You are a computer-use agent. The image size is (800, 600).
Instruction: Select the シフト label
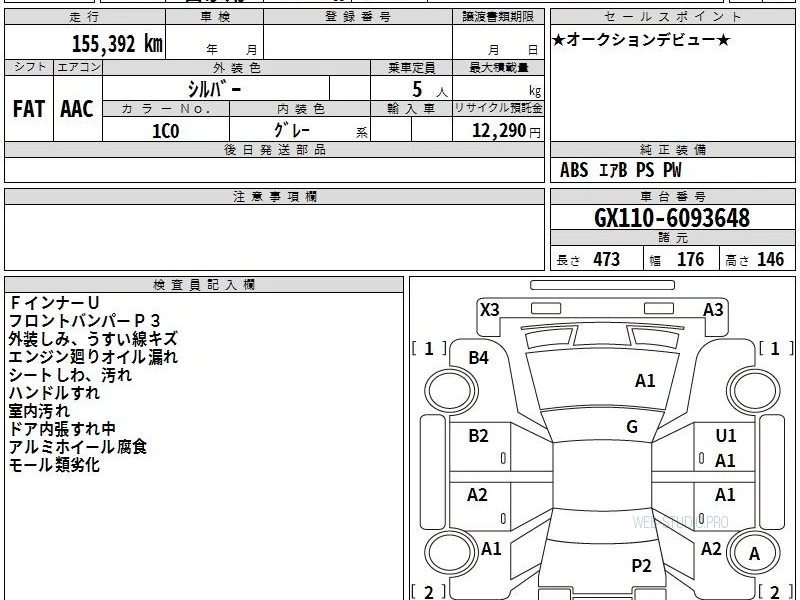30,67
